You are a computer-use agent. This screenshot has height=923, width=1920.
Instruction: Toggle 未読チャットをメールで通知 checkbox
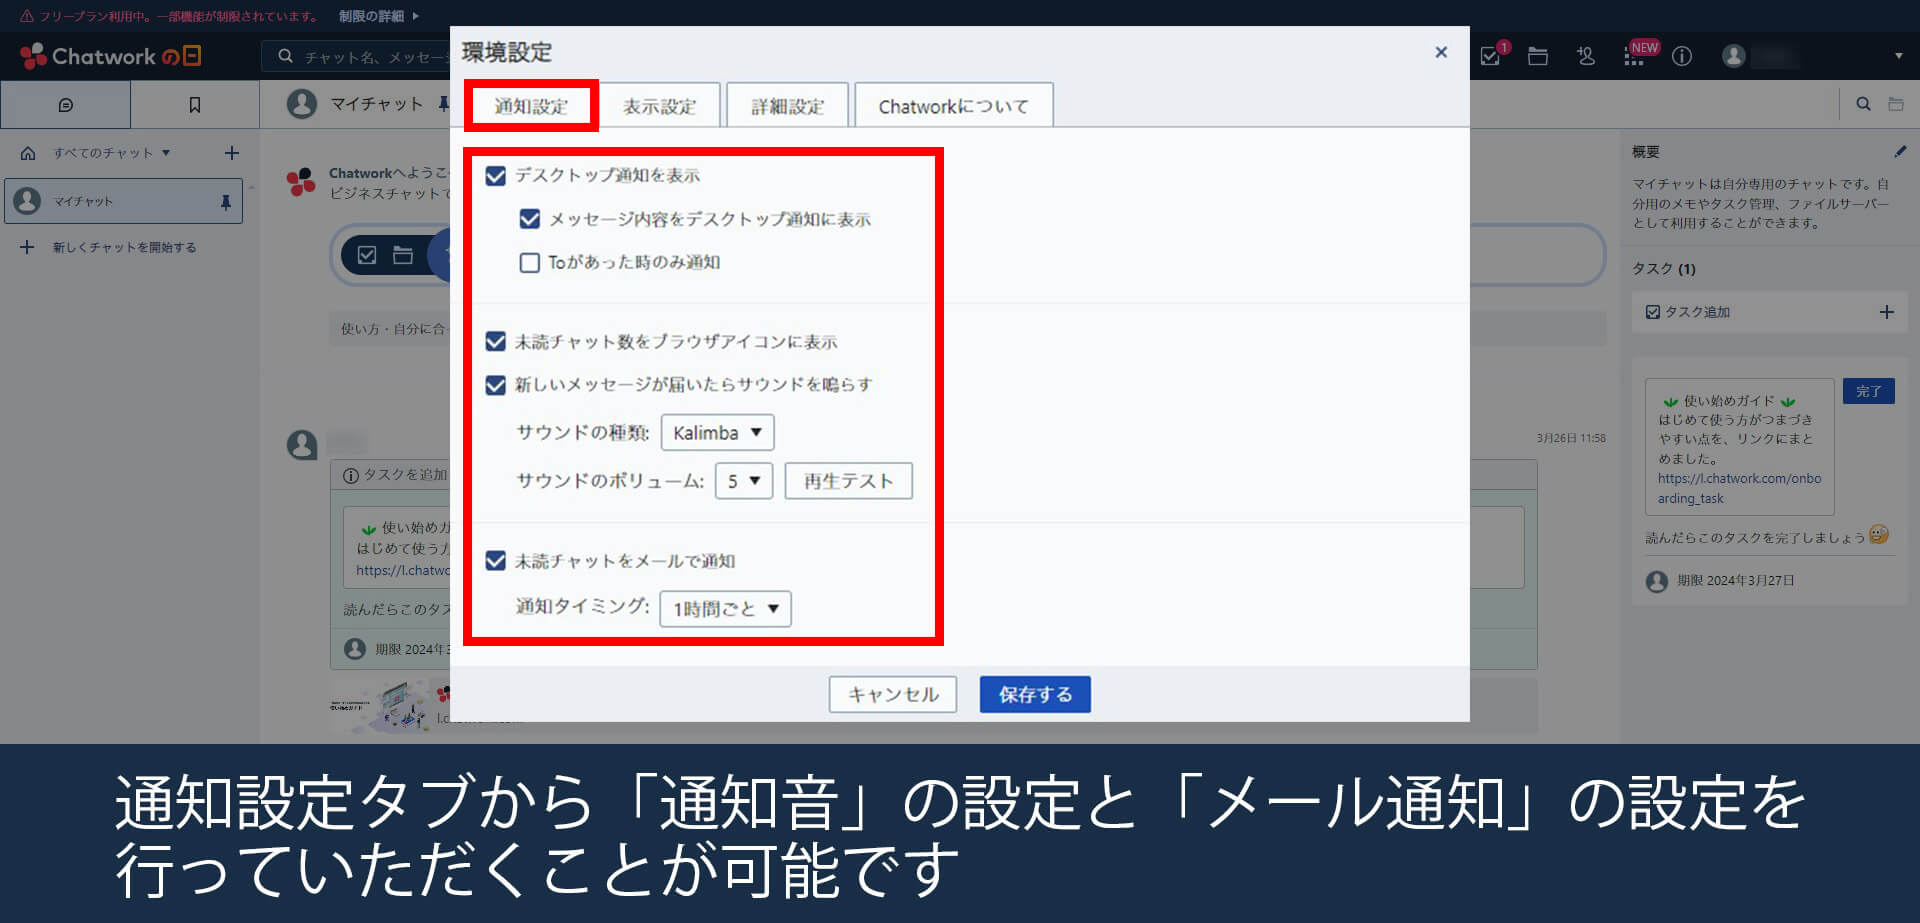point(496,561)
